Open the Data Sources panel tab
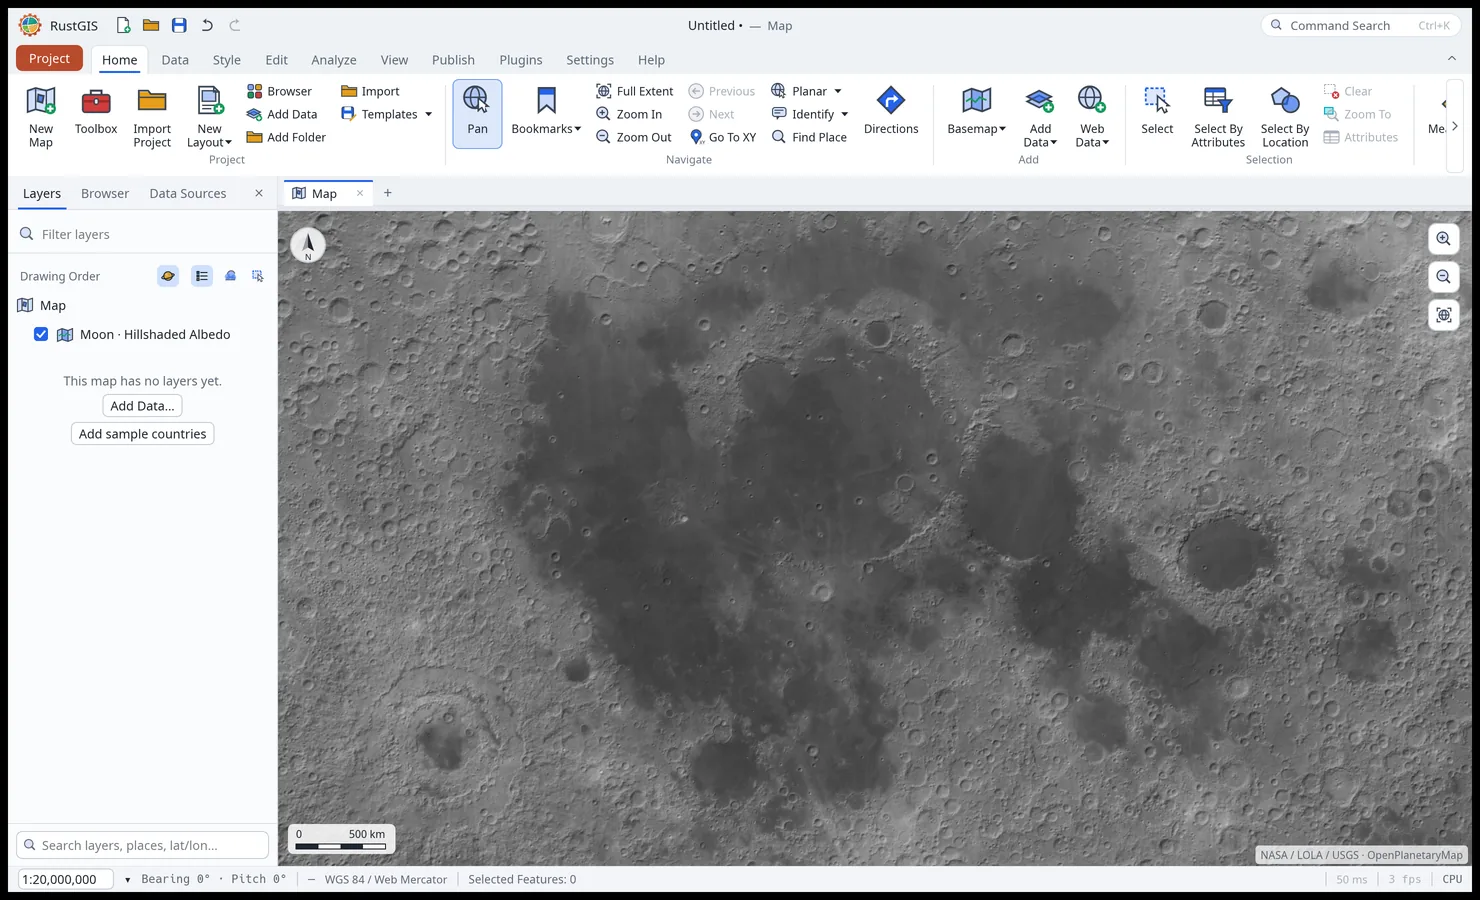1480x900 pixels. [x=188, y=193]
